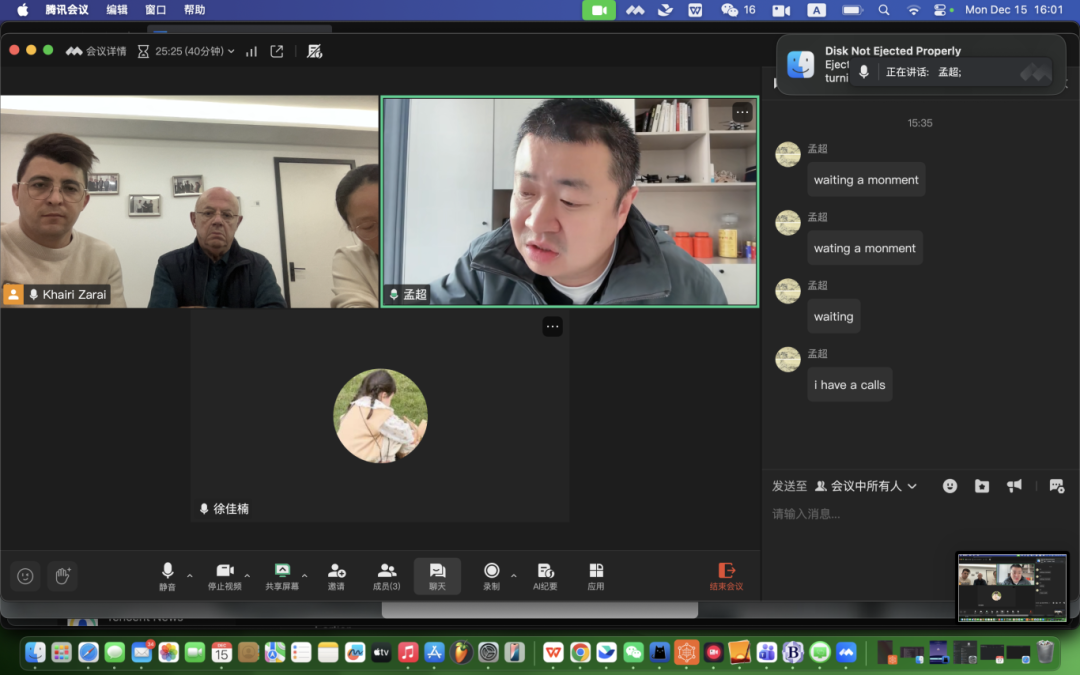
Task: Click the raise hand icon
Action: [x=62, y=576]
